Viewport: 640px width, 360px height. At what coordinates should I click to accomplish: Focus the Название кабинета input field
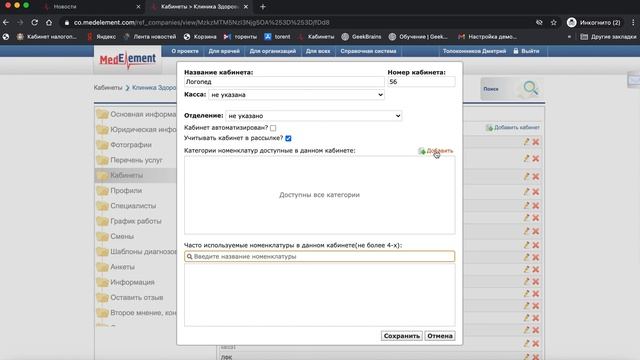click(x=284, y=82)
